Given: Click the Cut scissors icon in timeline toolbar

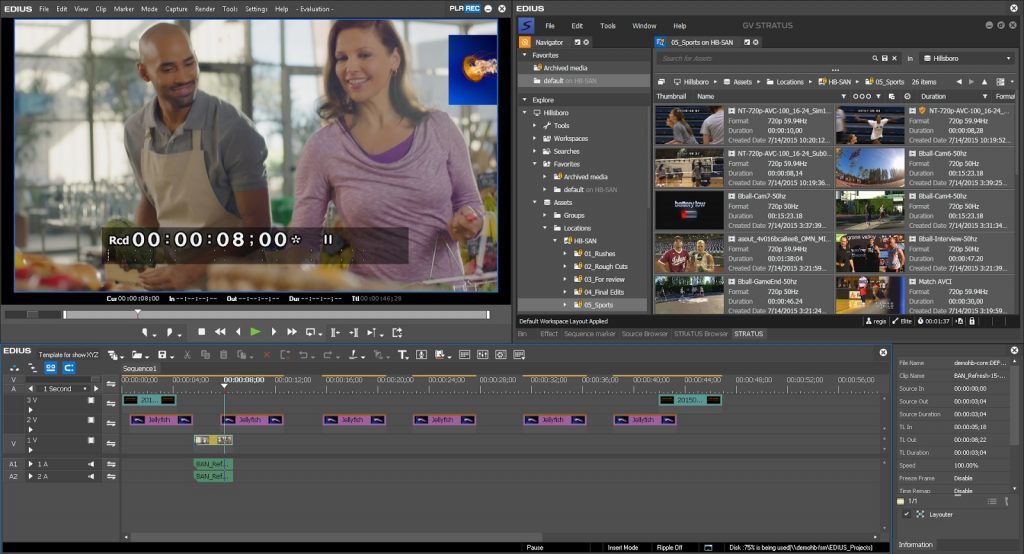Looking at the screenshot, I should (187, 355).
